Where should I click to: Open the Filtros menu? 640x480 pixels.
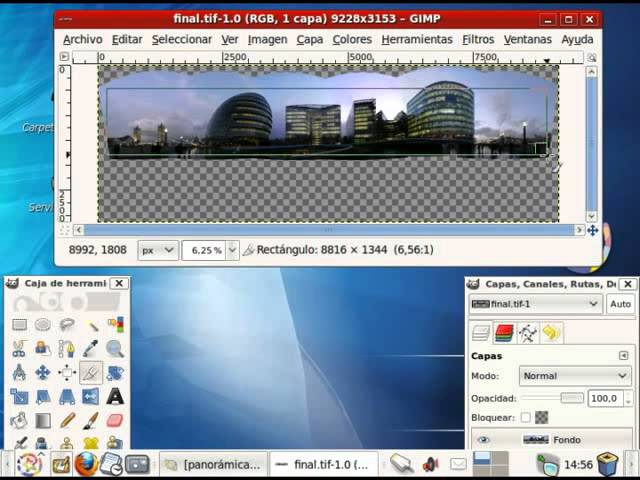click(x=478, y=40)
